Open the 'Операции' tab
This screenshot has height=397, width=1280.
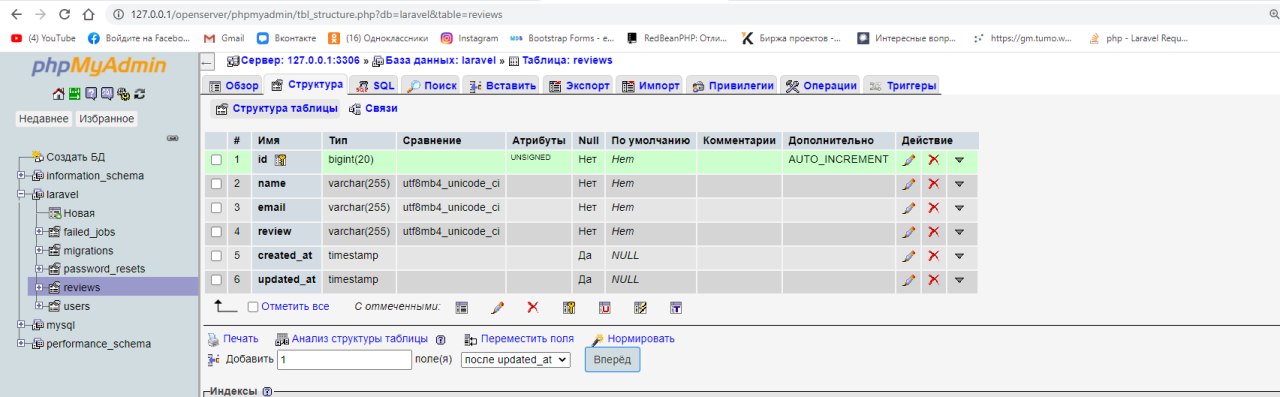821,86
